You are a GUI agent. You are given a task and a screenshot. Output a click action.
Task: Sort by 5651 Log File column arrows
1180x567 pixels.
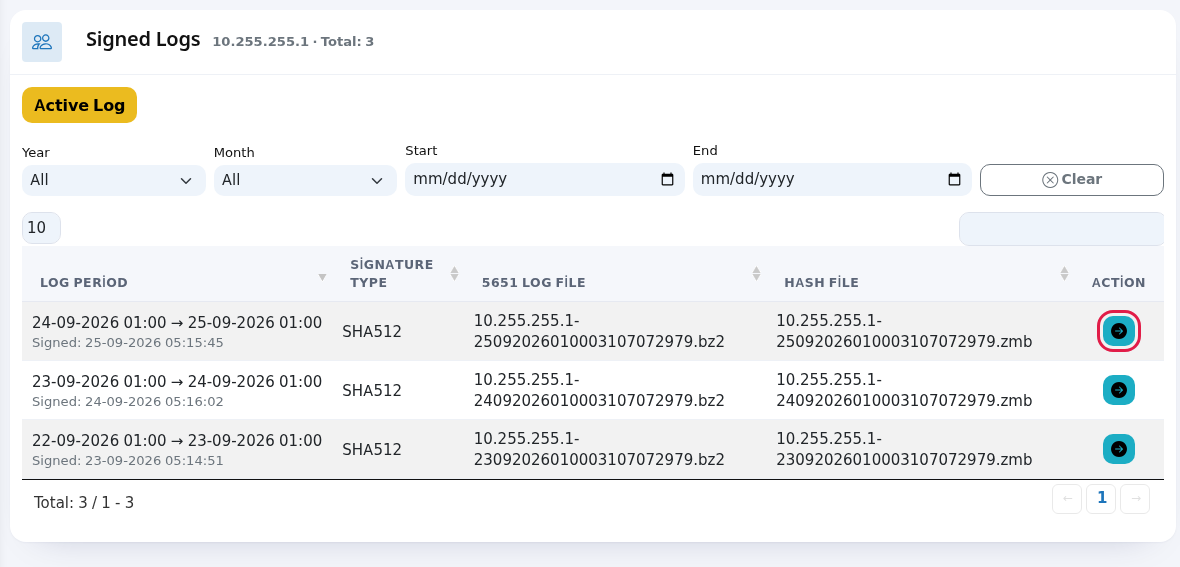coord(756,273)
